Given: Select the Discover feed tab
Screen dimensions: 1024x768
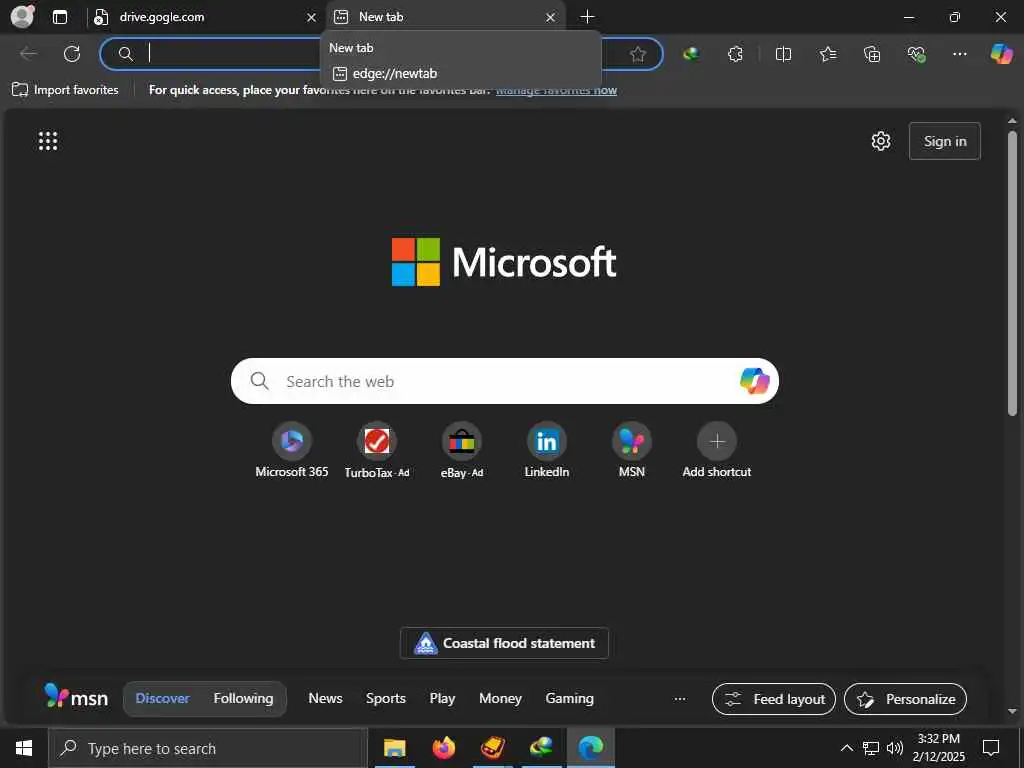Looking at the screenshot, I should click(162, 698).
